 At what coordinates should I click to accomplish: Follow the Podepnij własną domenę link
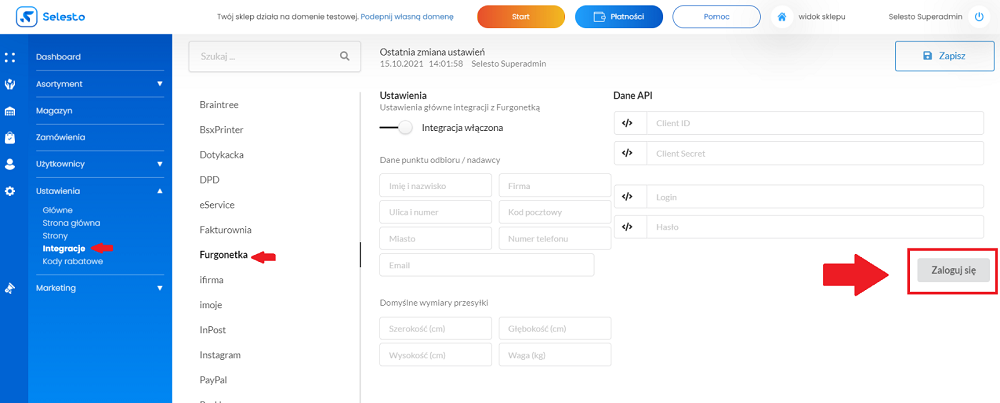pyautogui.click(x=407, y=17)
